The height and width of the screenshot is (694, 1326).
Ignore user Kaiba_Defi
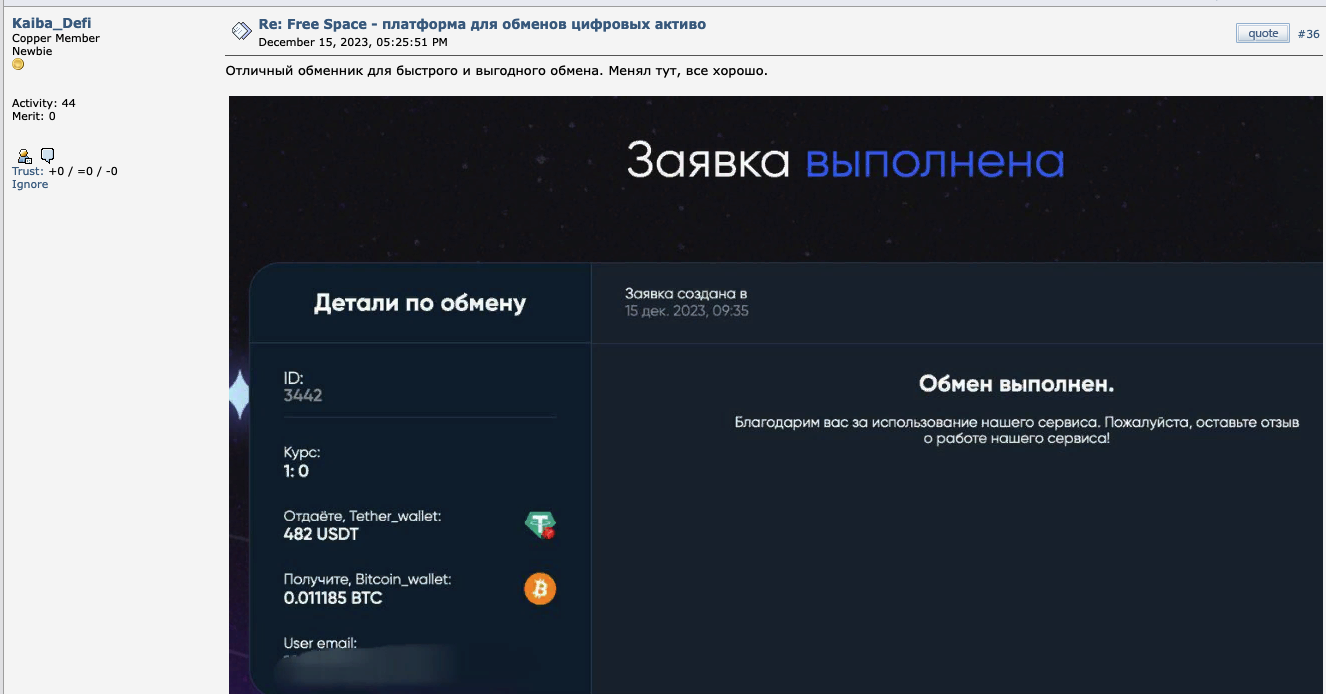[x=30, y=184]
